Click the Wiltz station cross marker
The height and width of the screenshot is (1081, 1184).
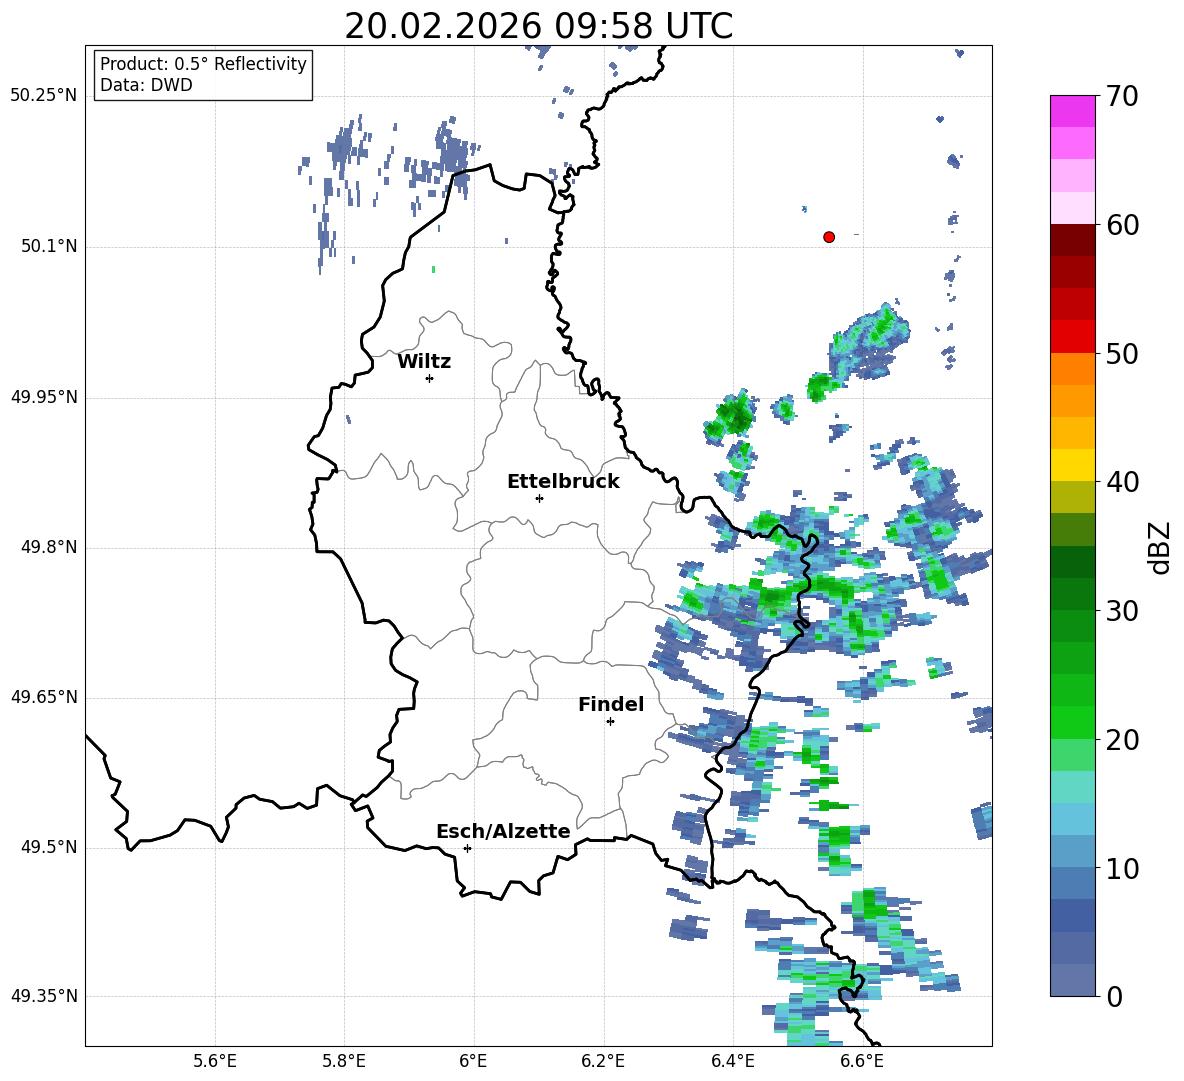coord(430,378)
